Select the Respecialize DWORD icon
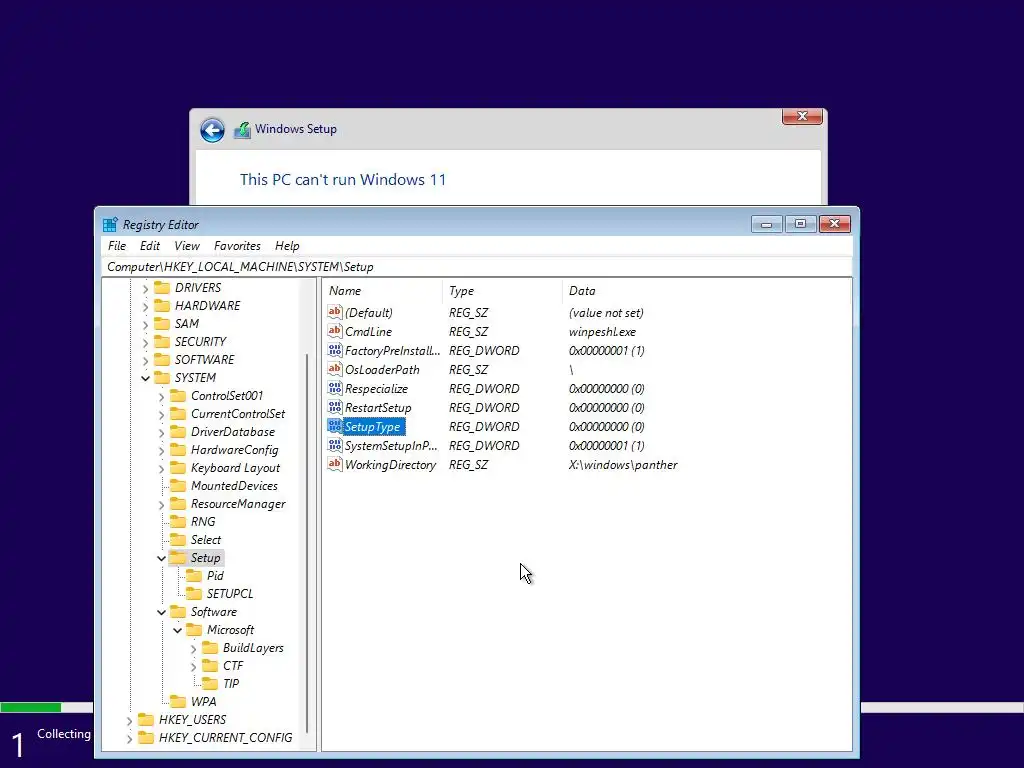 [x=334, y=388]
